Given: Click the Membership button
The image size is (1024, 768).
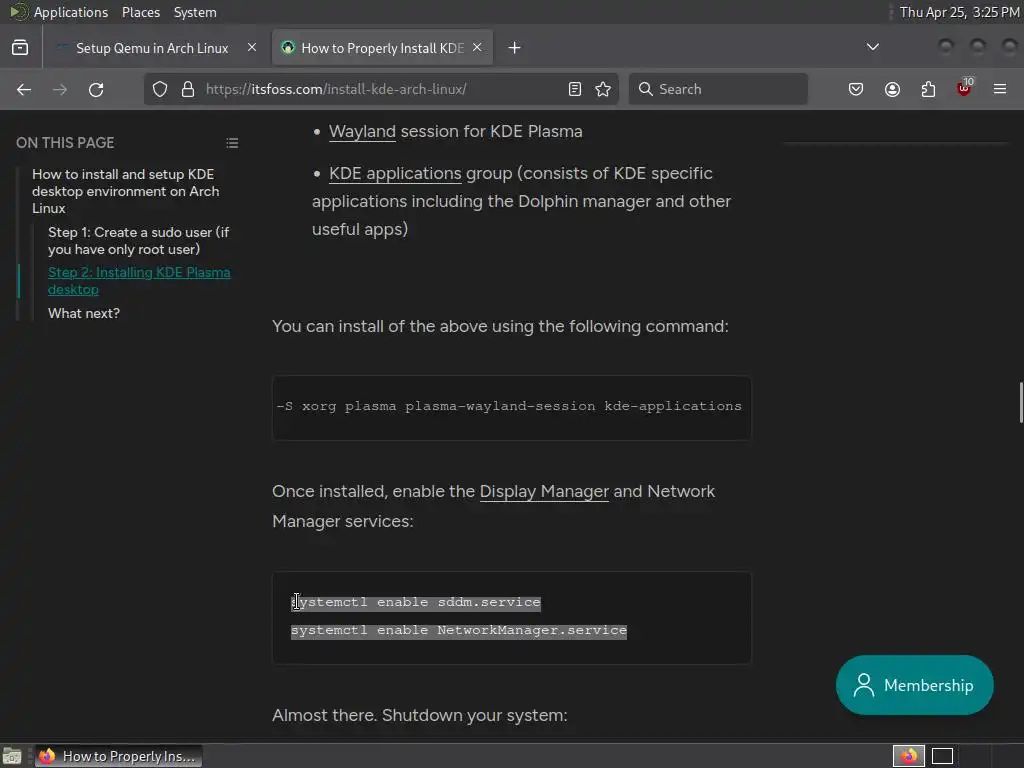Looking at the screenshot, I should [914, 685].
